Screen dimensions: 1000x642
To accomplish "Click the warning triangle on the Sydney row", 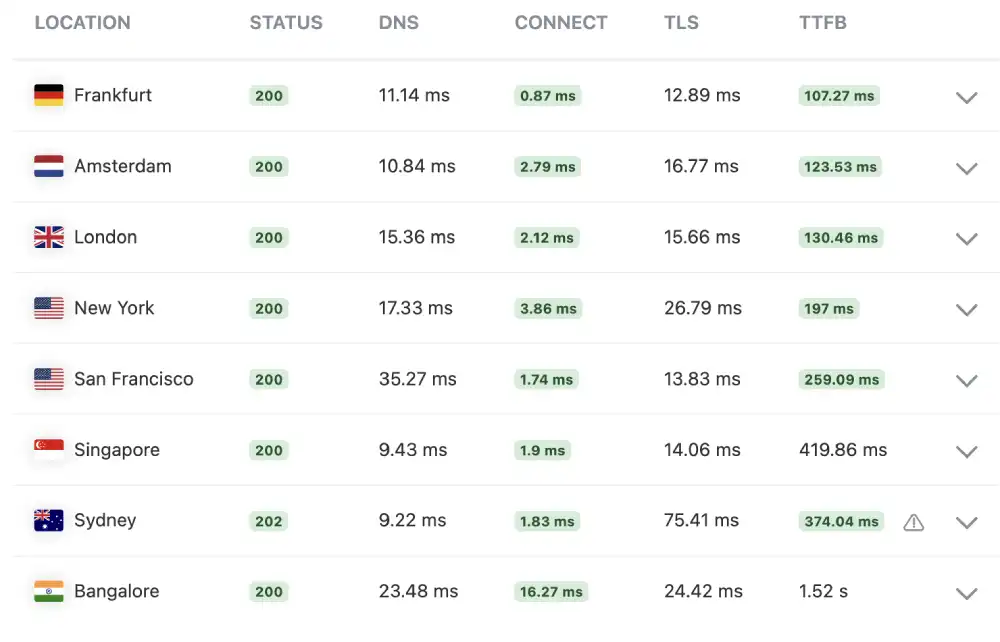I will [x=914, y=521].
